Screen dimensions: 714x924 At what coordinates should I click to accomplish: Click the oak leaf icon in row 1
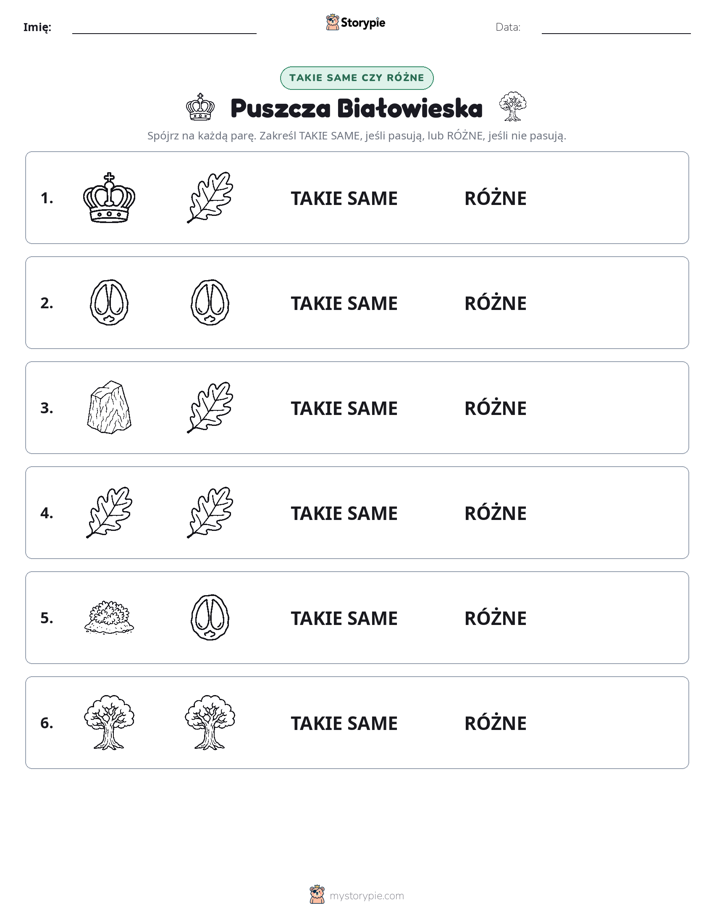click(210, 197)
